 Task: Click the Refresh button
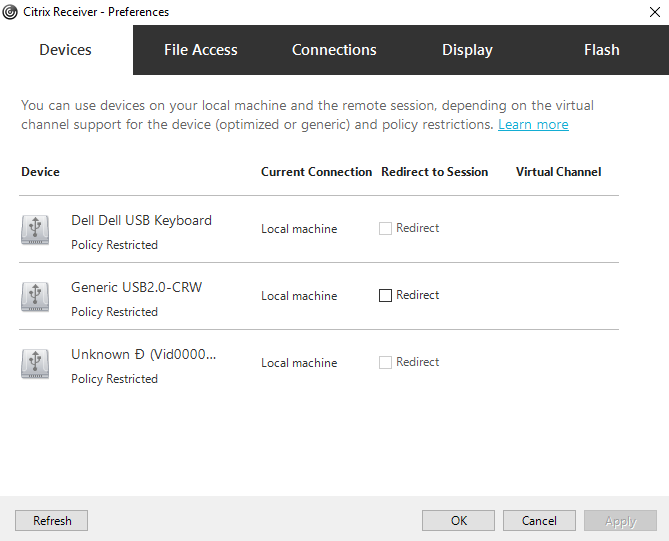52,521
